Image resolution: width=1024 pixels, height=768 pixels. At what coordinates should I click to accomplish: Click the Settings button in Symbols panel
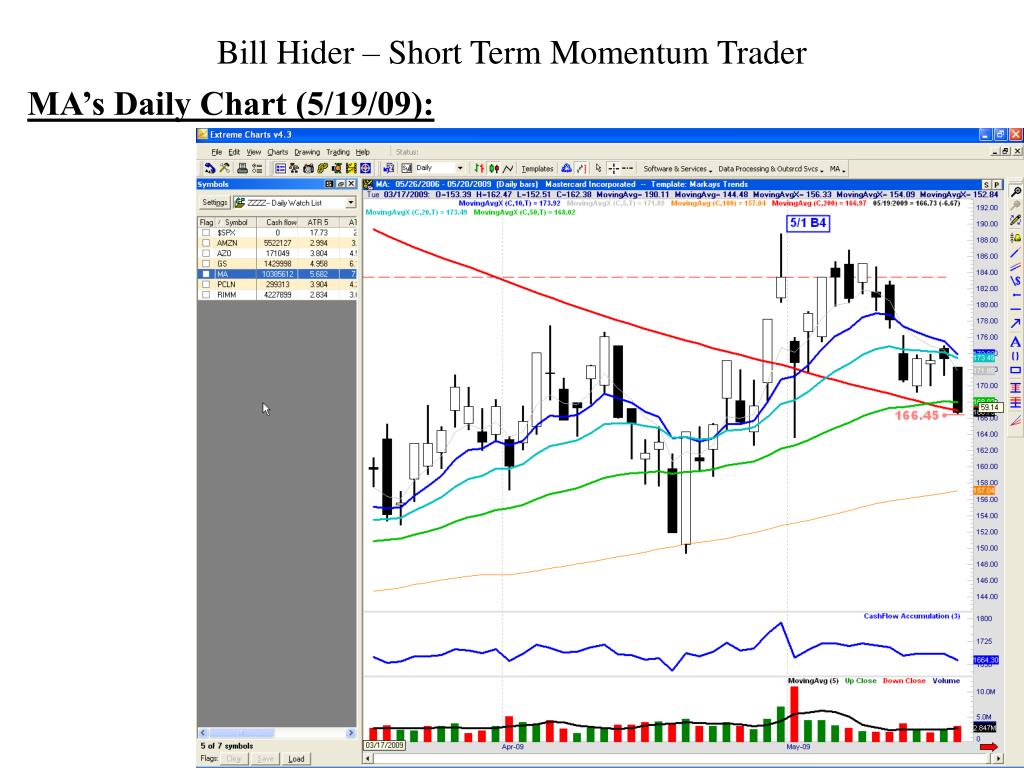pyautogui.click(x=214, y=203)
